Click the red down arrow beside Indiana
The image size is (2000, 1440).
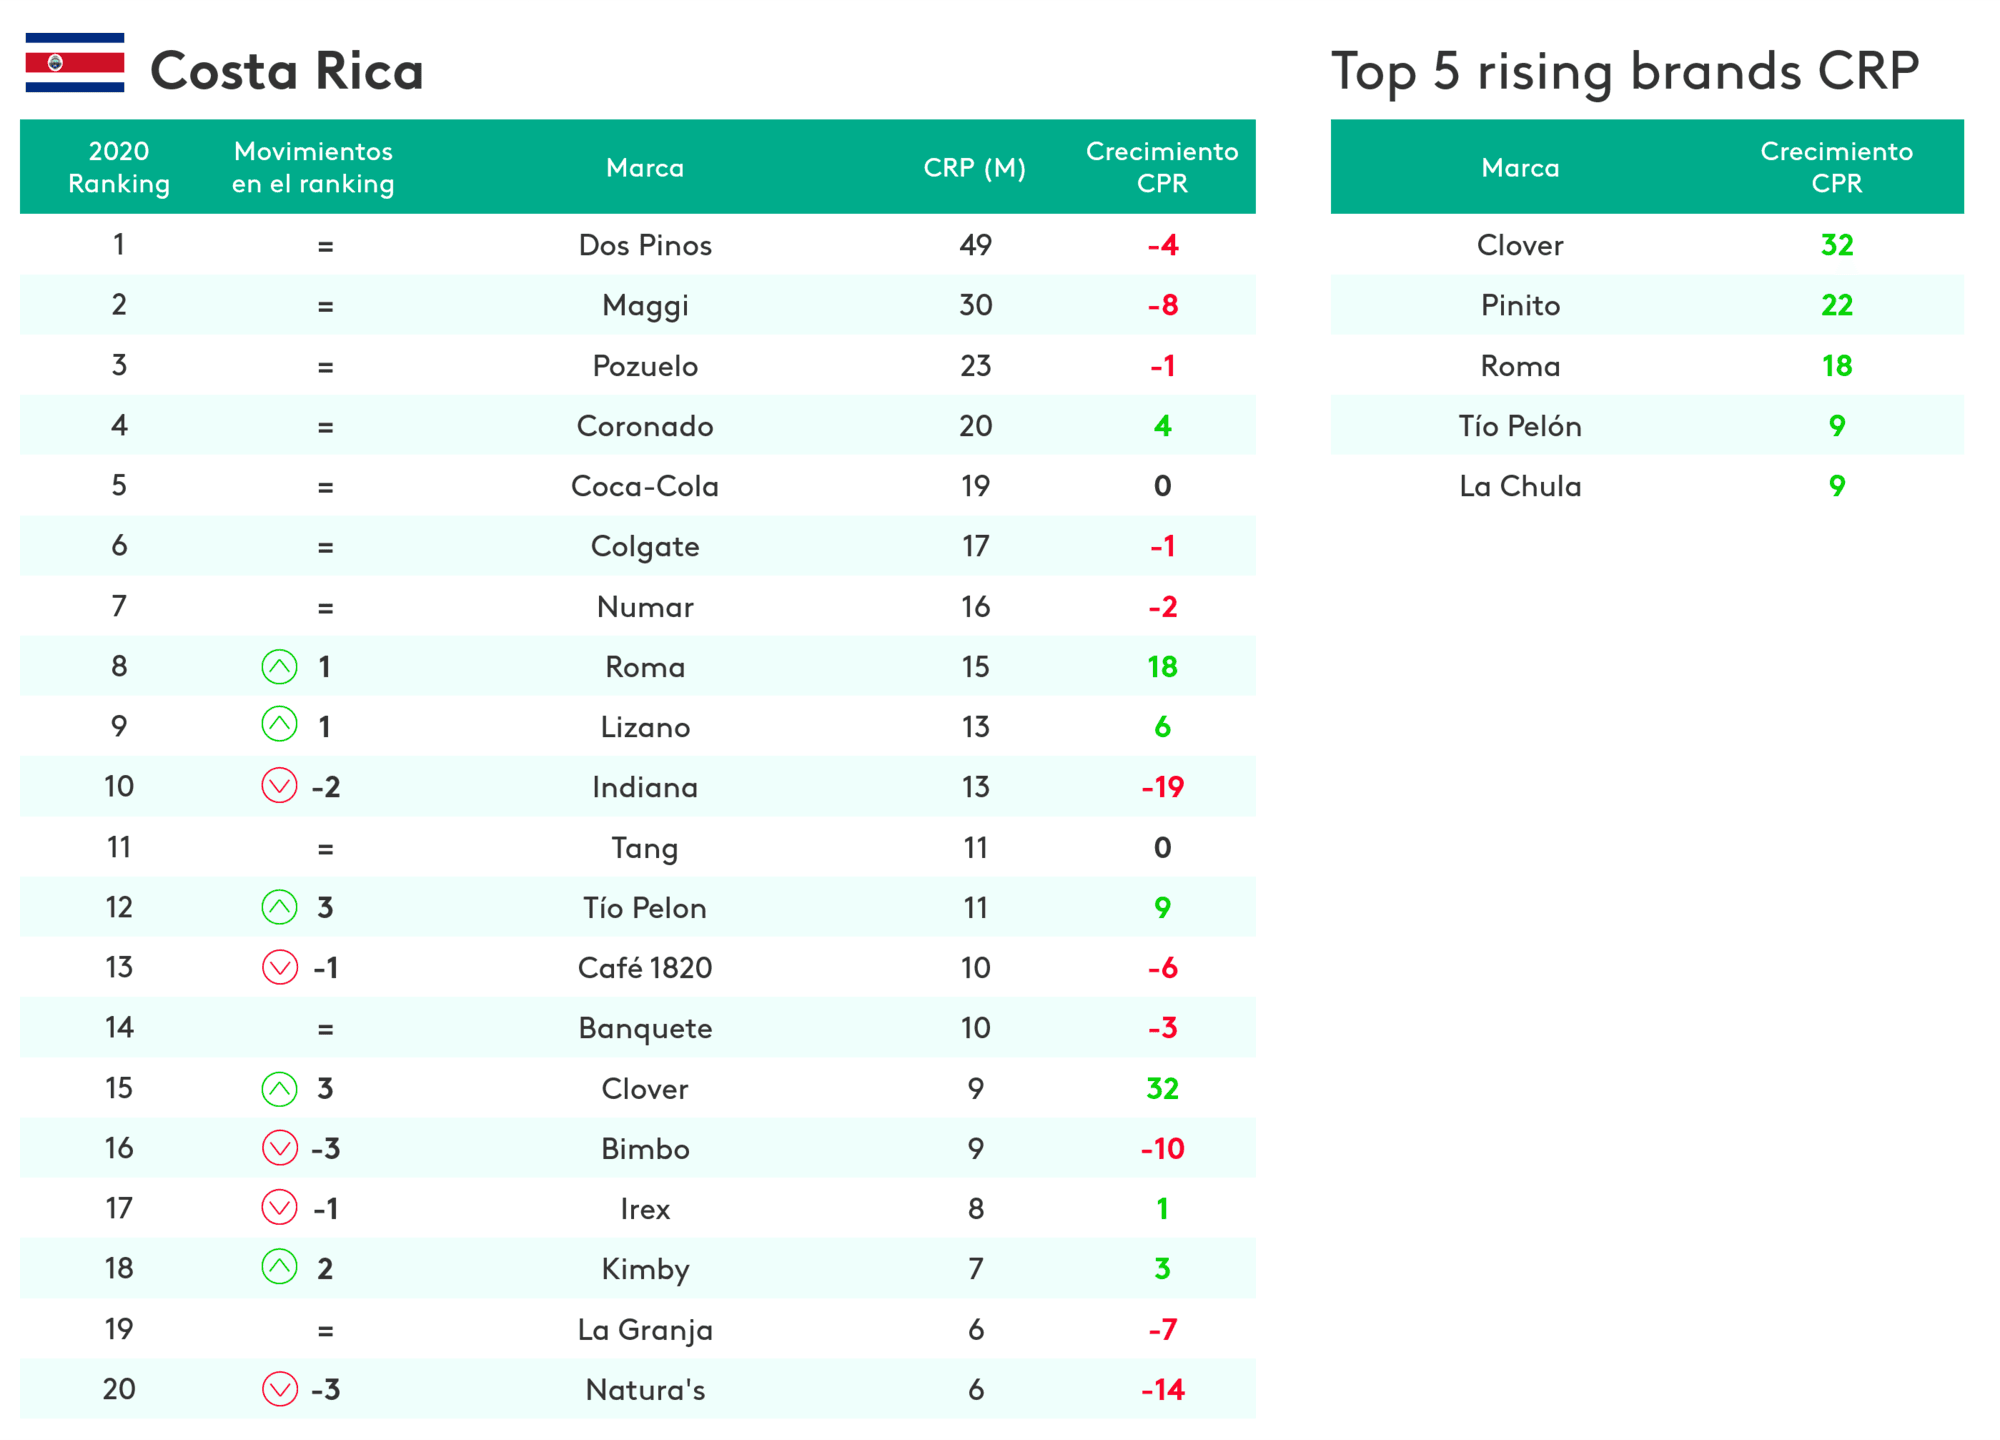(279, 786)
